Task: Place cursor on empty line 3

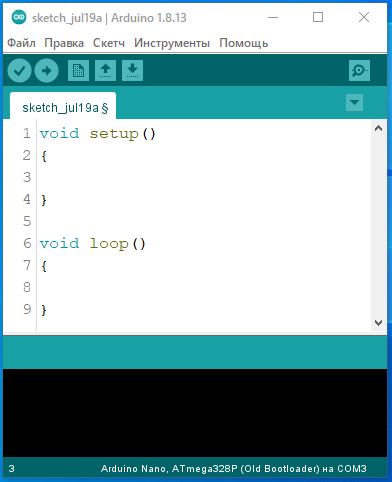Action: [x=203, y=178]
